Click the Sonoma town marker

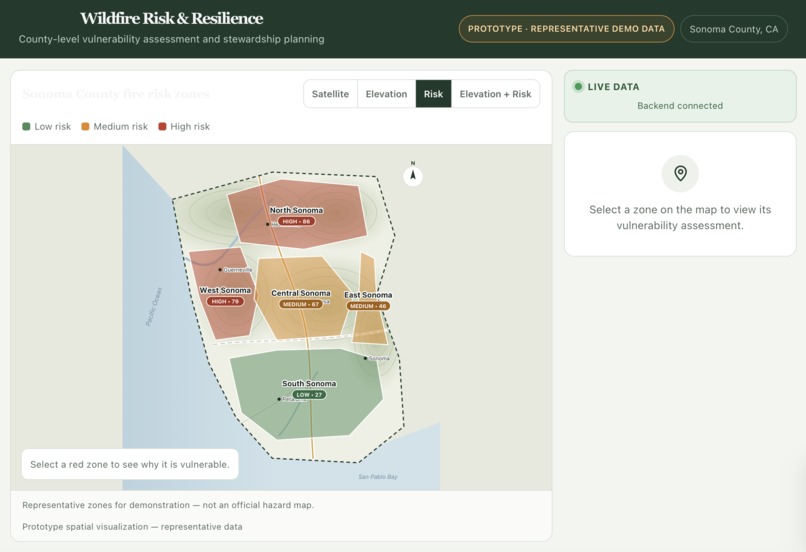(x=365, y=358)
